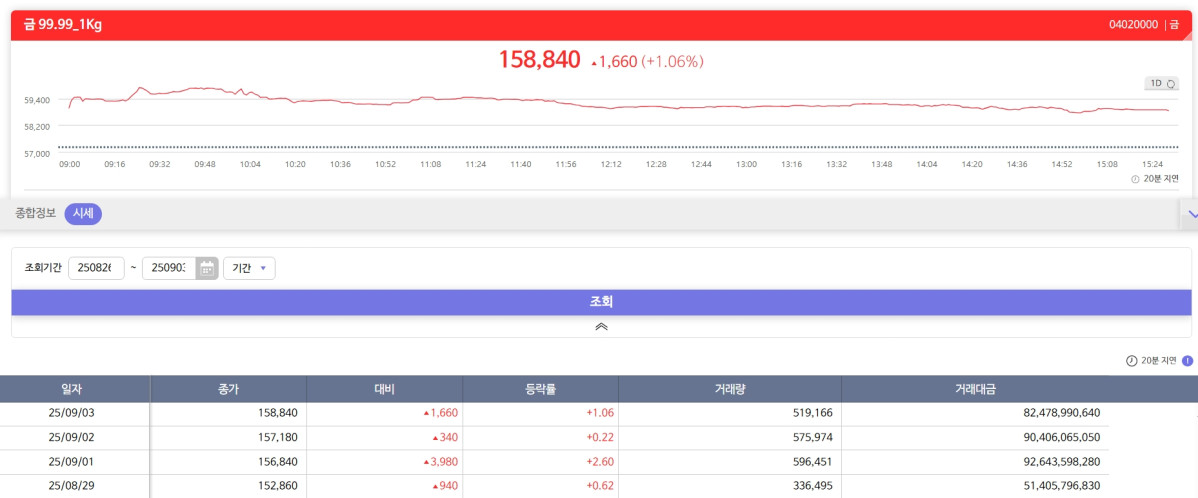Image resolution: width=1198 pixels, height=498 pixels.
Task: Click volume value 596,451
Action: (x=813, y=461)
